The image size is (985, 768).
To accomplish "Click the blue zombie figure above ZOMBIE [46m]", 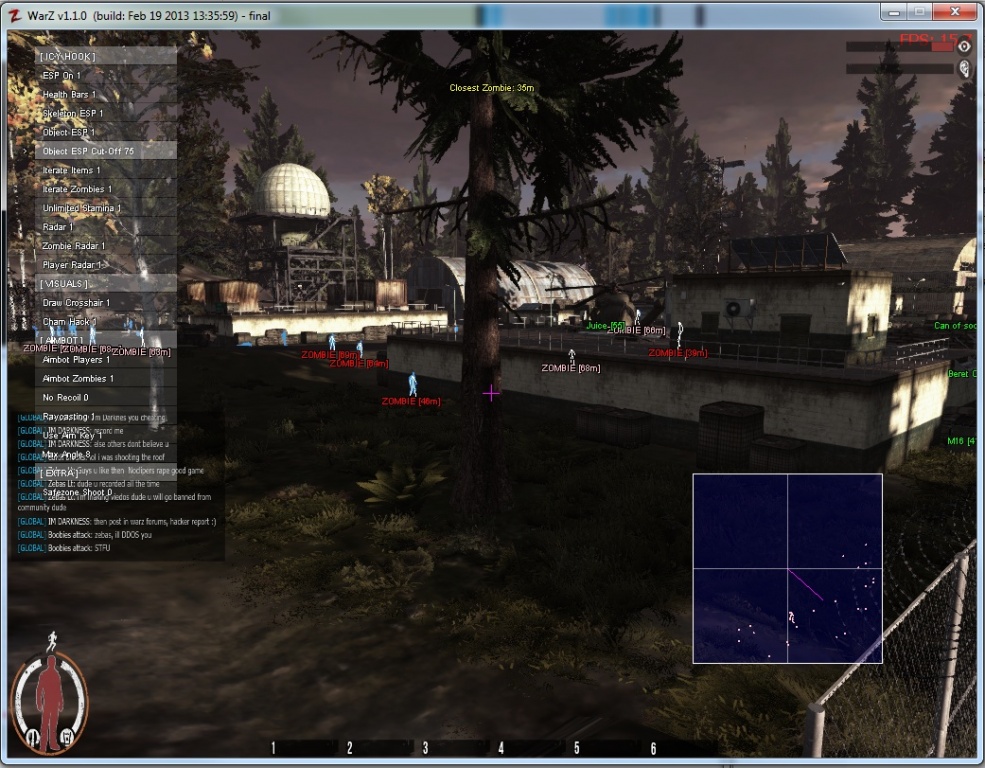I will pos(413,384).
